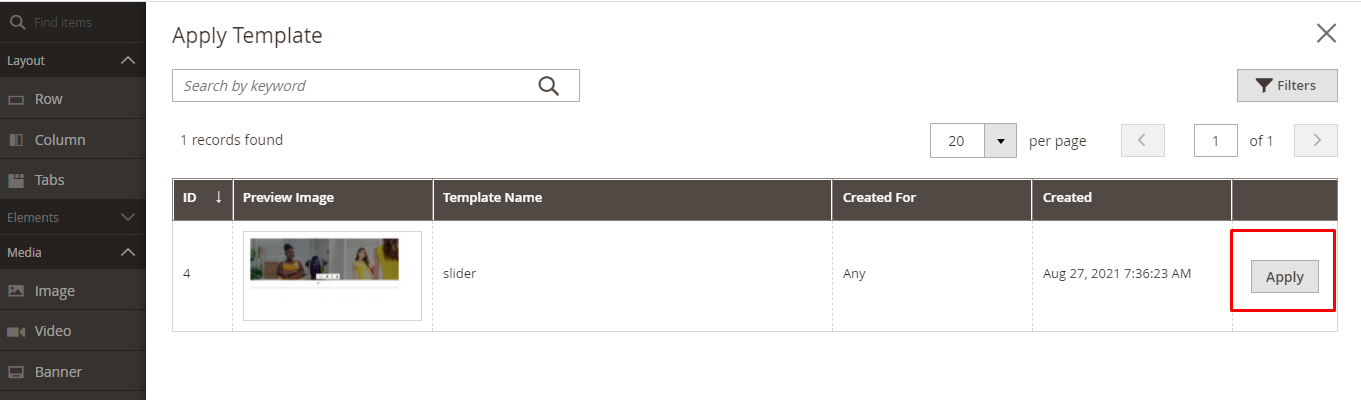The width and height of the screenshot is (1361, 400).
Task: Click the Tabs element icon
Action: pos(16,181)
